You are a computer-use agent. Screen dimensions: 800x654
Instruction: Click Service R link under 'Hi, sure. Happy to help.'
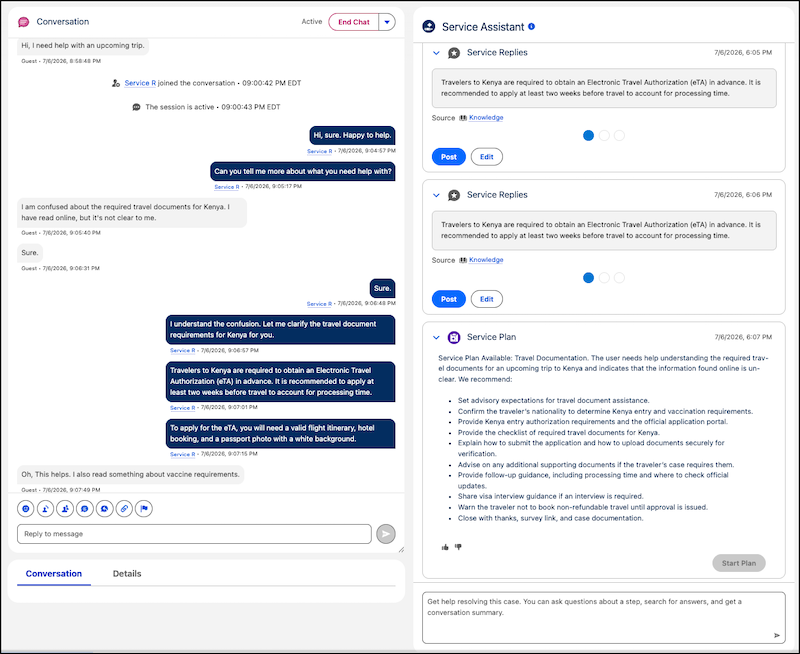(x=319, y=152)
